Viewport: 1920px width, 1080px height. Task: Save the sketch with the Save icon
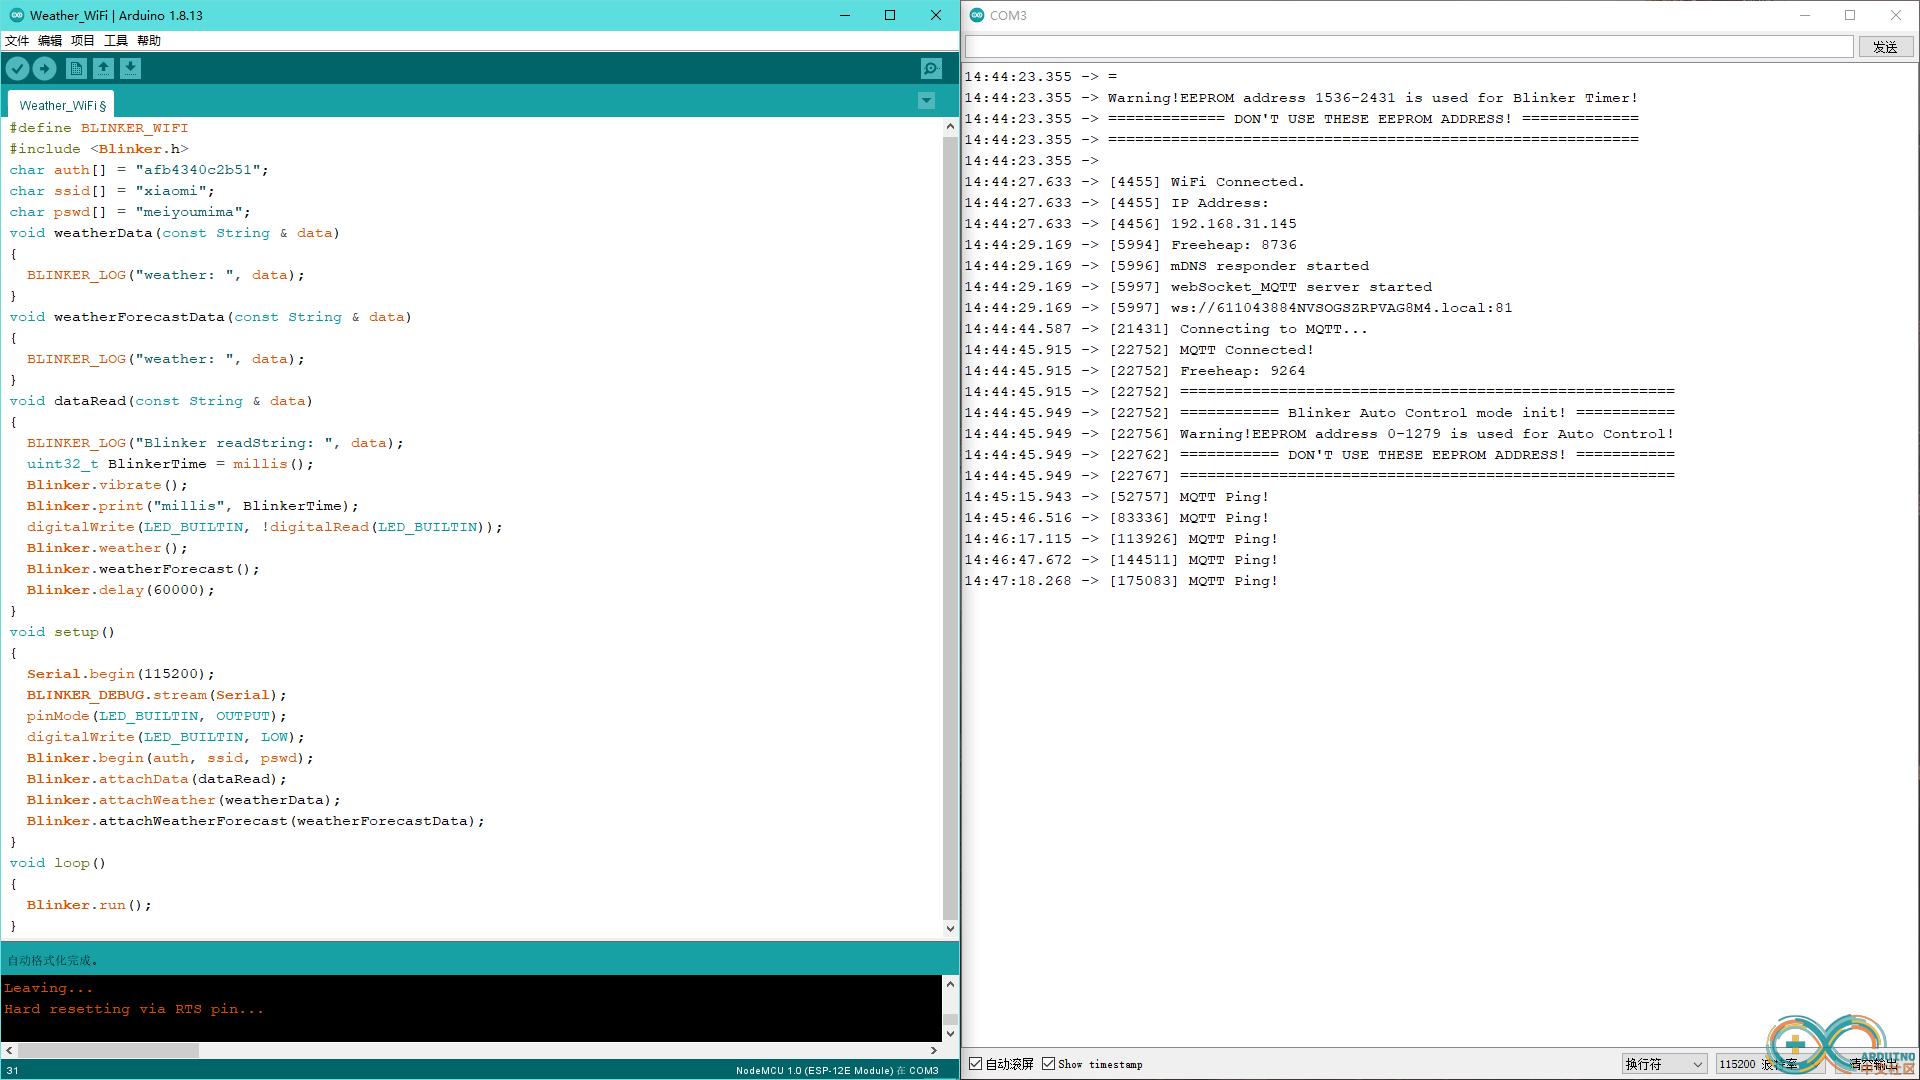131,68
